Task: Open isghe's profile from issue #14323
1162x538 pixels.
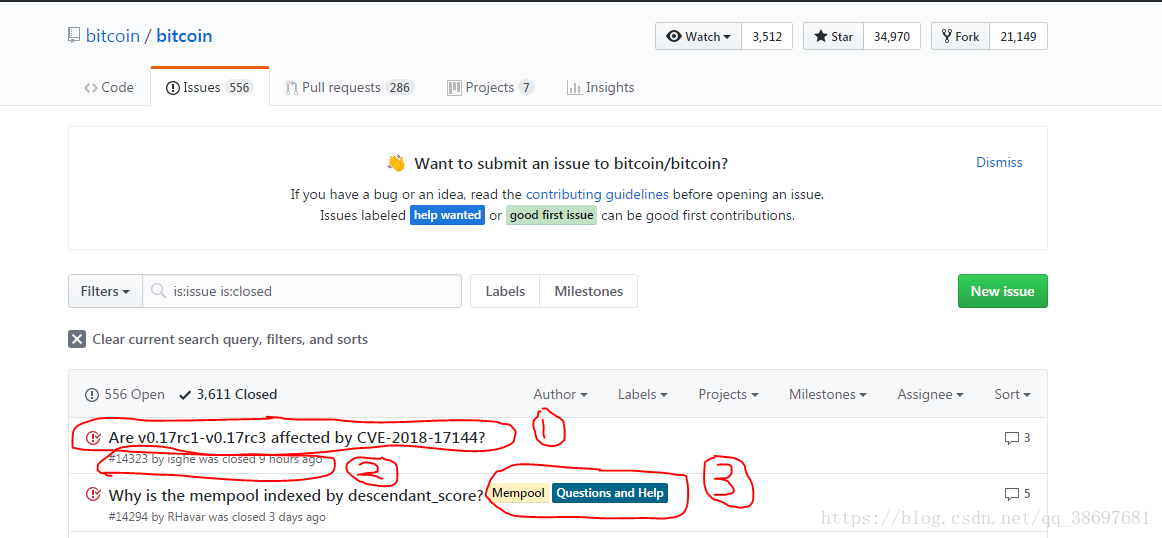Action: (x=182, y=459)
